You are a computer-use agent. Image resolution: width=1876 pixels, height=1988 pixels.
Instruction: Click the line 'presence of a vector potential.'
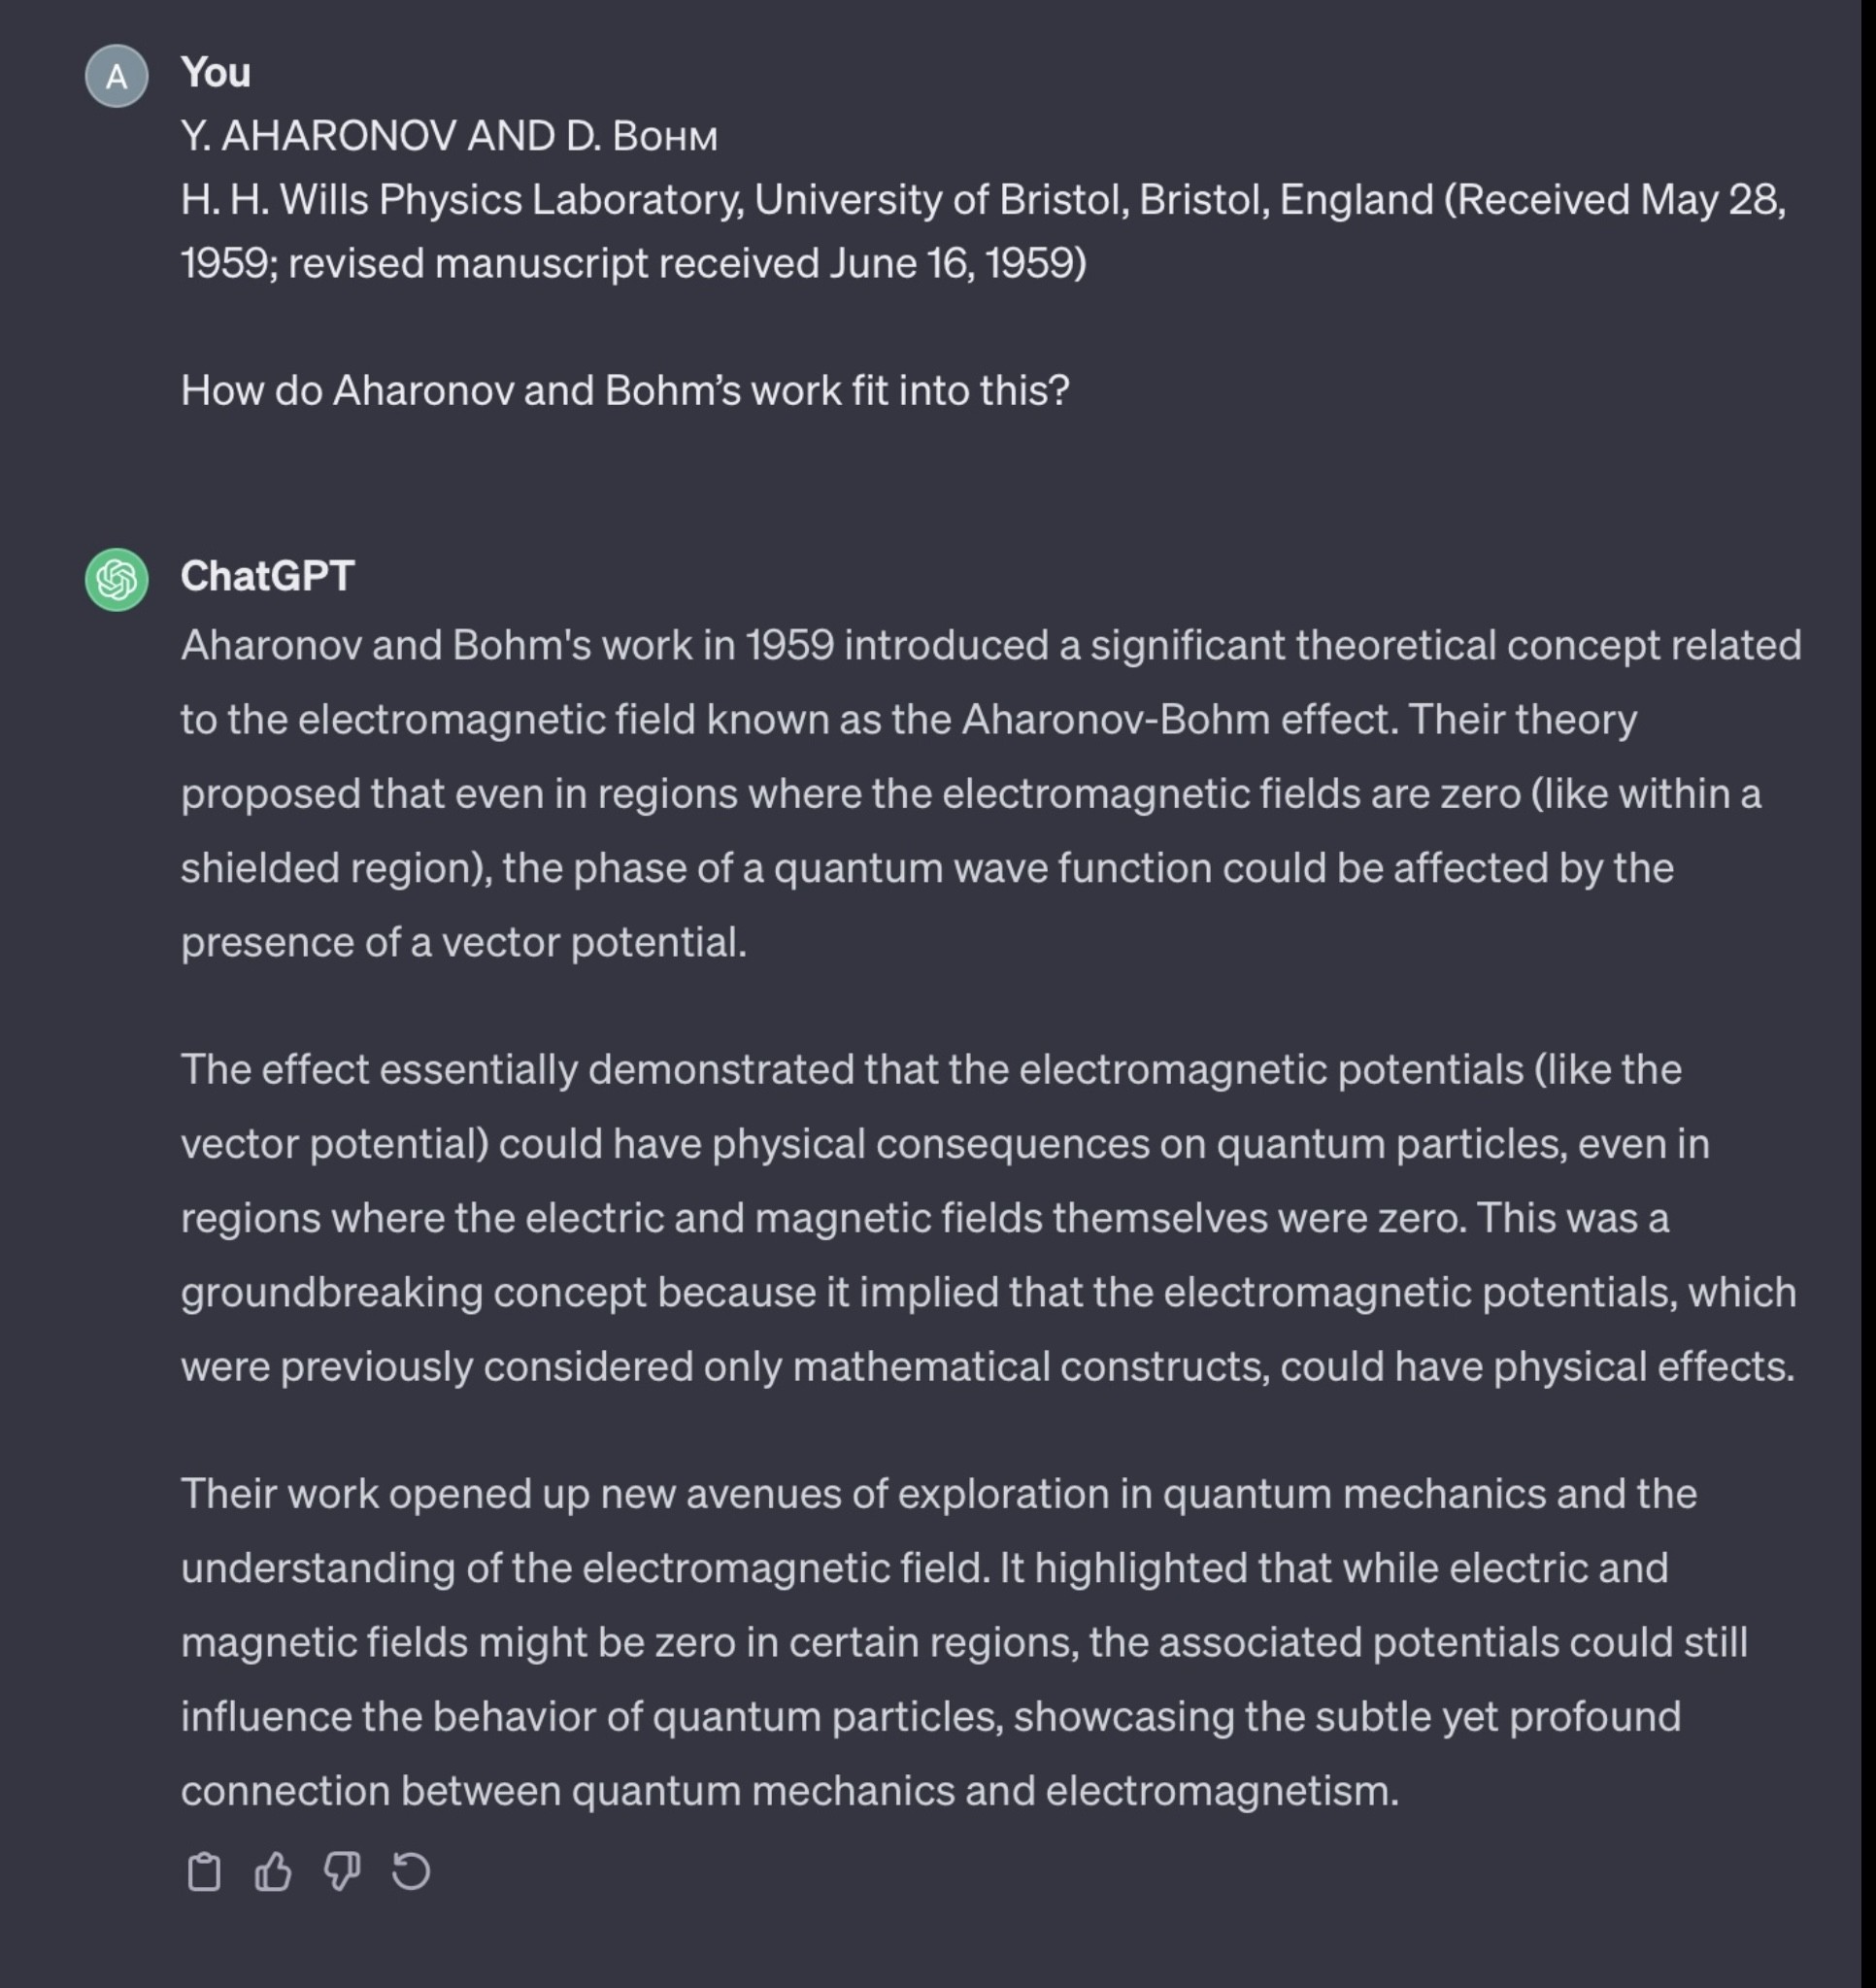(x=464, y=943)
